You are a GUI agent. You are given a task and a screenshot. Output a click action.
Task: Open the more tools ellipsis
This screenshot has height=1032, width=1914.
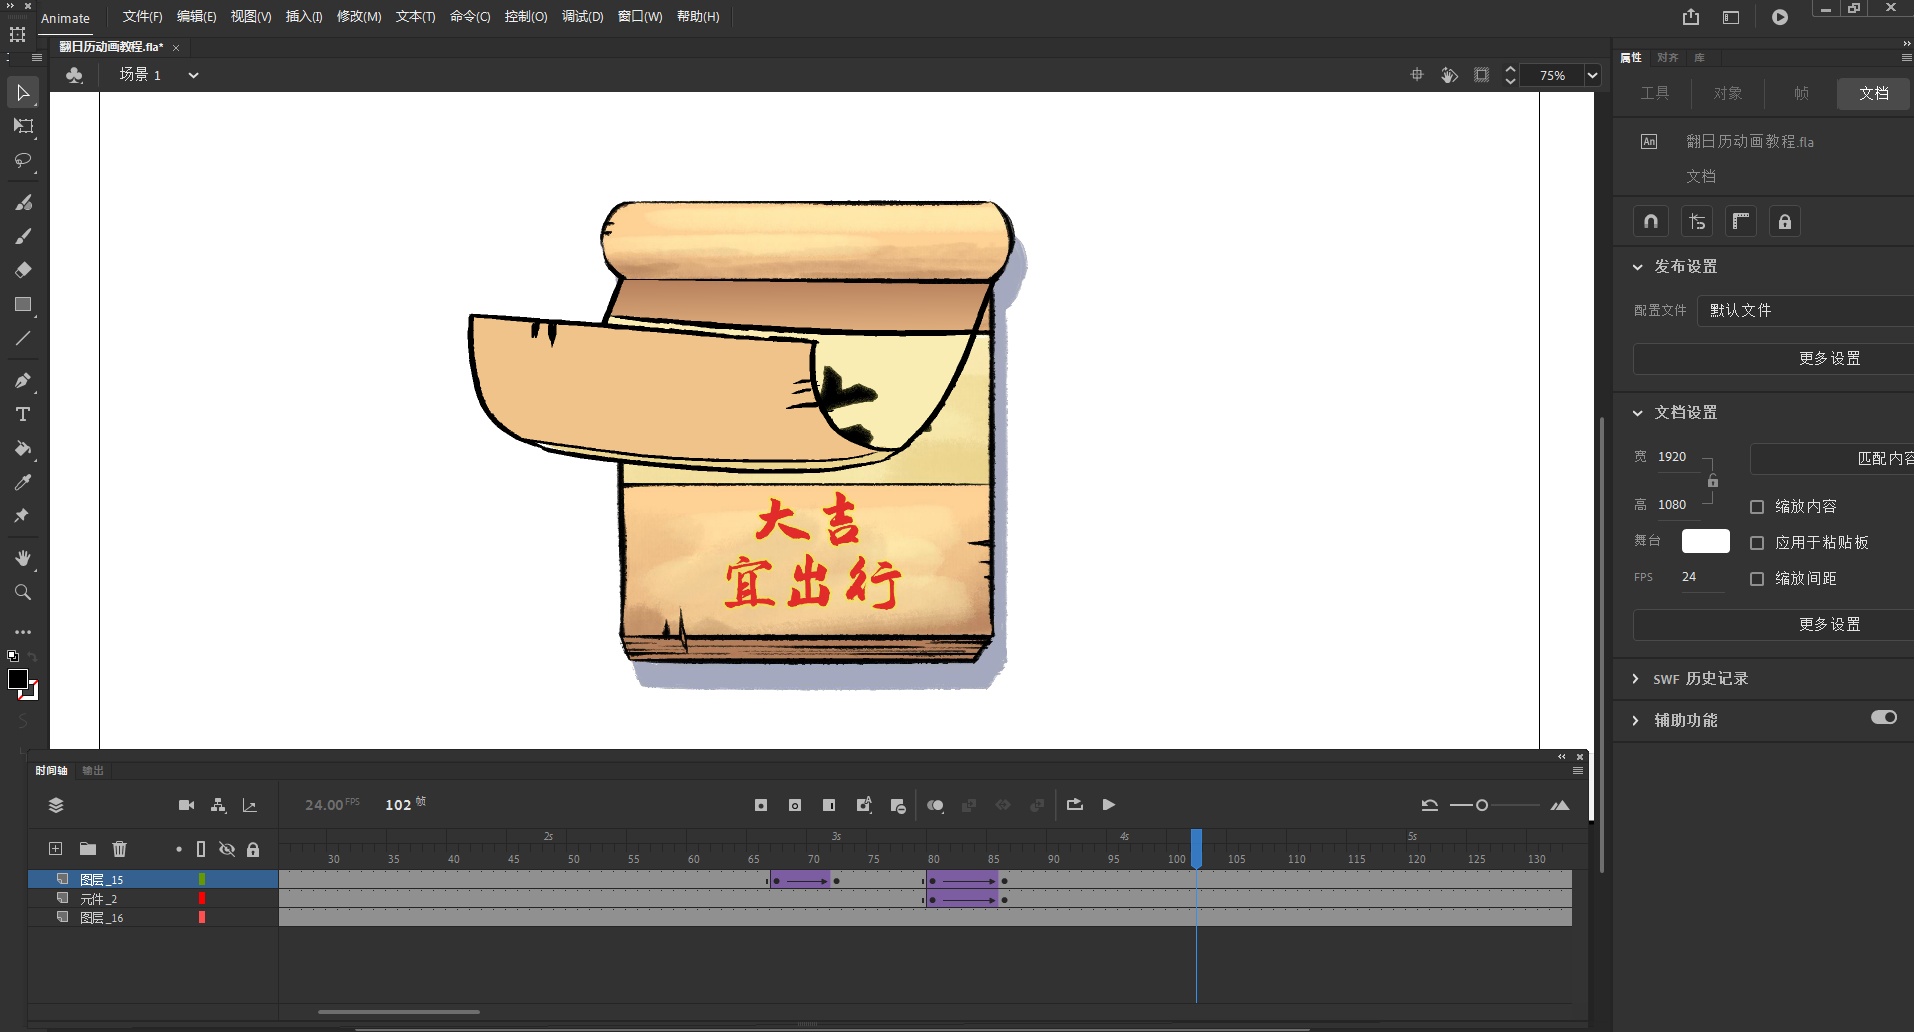(23, 632)
